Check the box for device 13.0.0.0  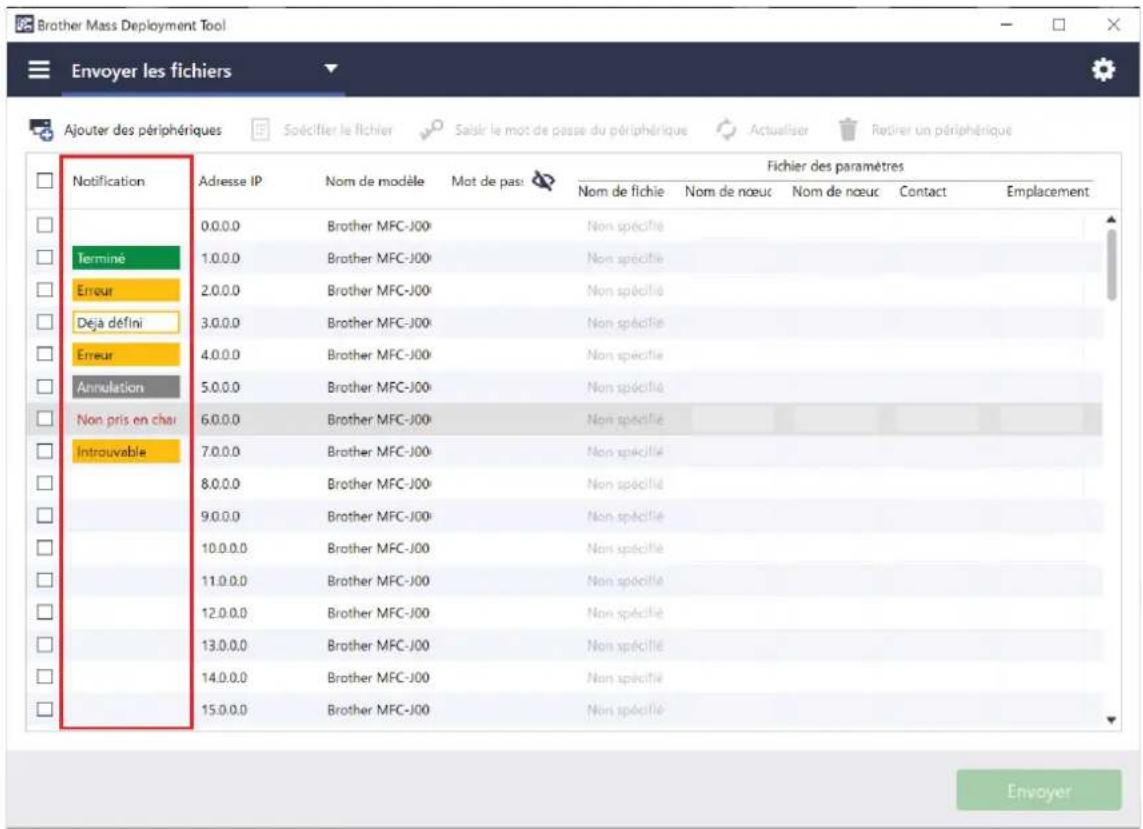coord(44,645)
